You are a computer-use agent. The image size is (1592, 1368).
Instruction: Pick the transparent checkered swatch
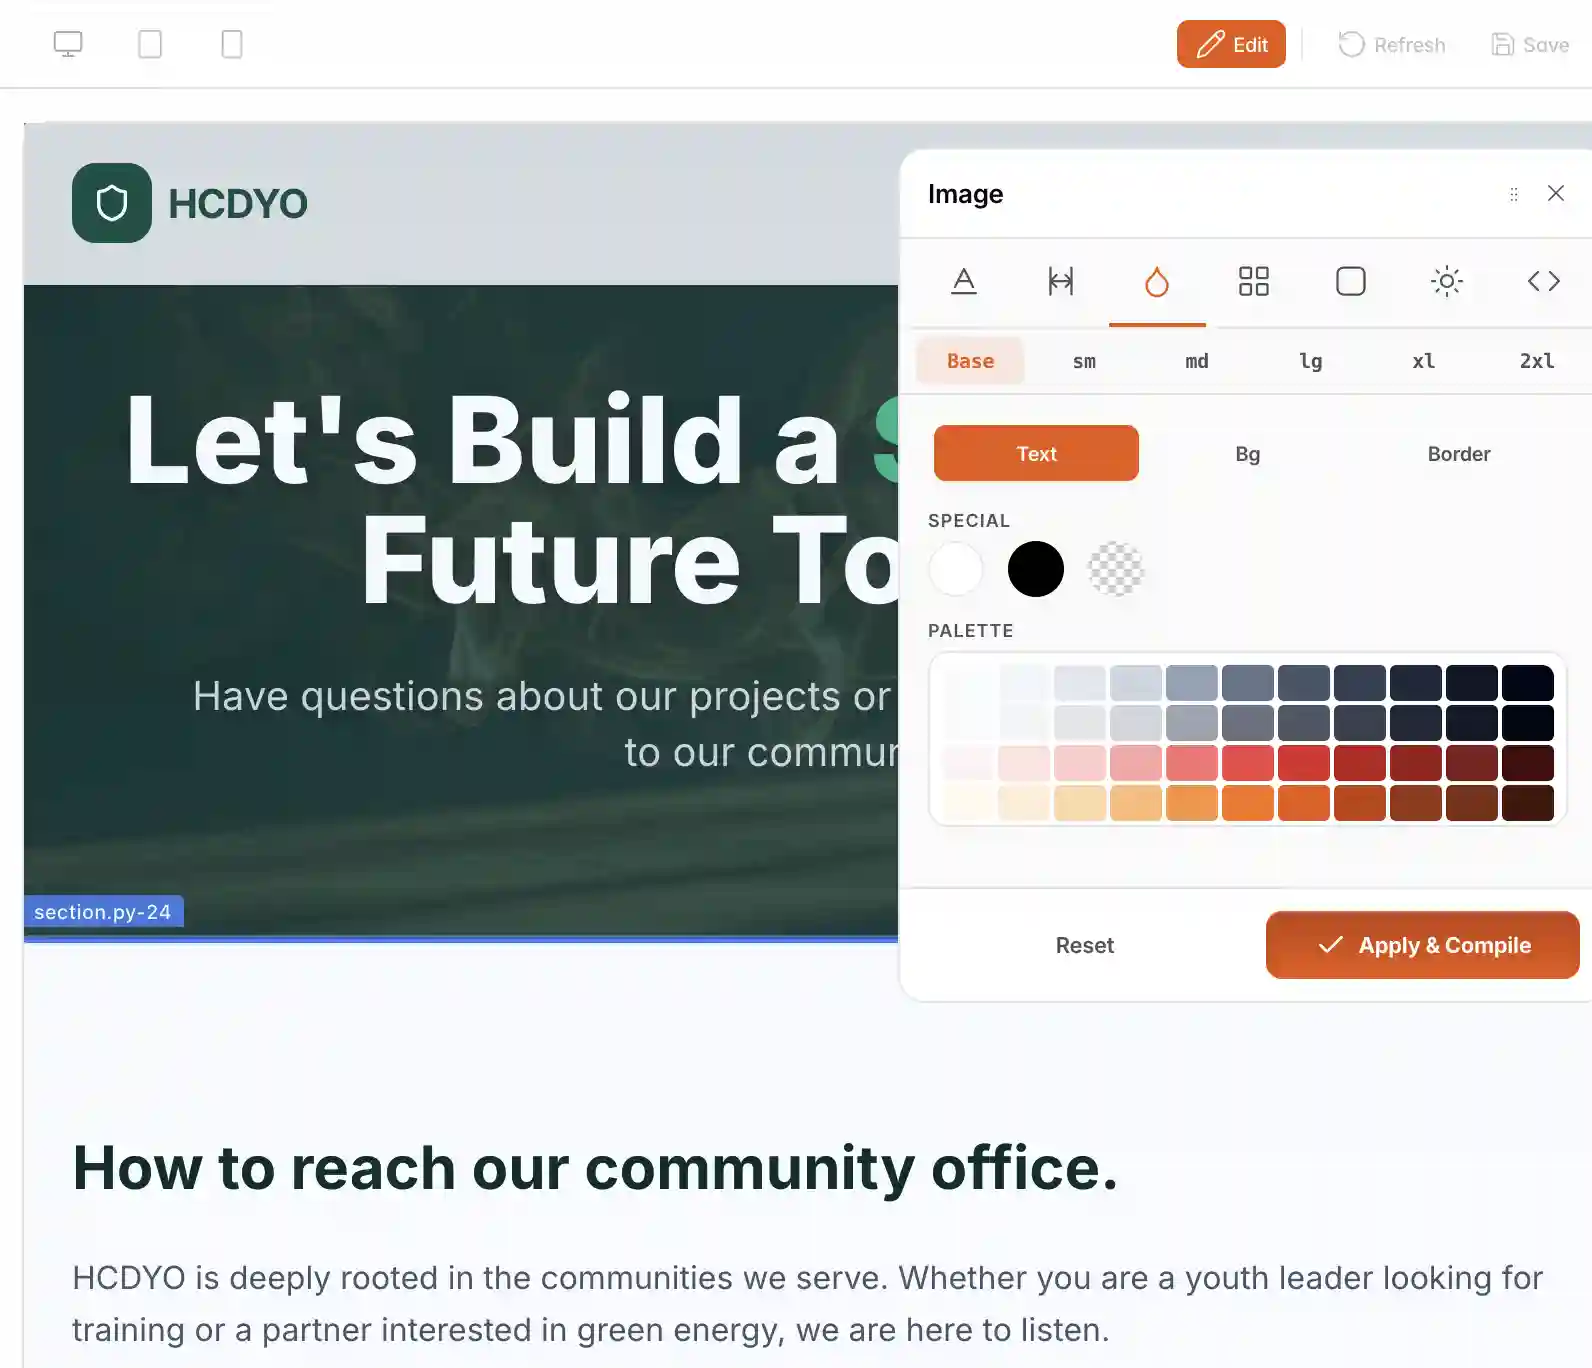coord(1116,569)
